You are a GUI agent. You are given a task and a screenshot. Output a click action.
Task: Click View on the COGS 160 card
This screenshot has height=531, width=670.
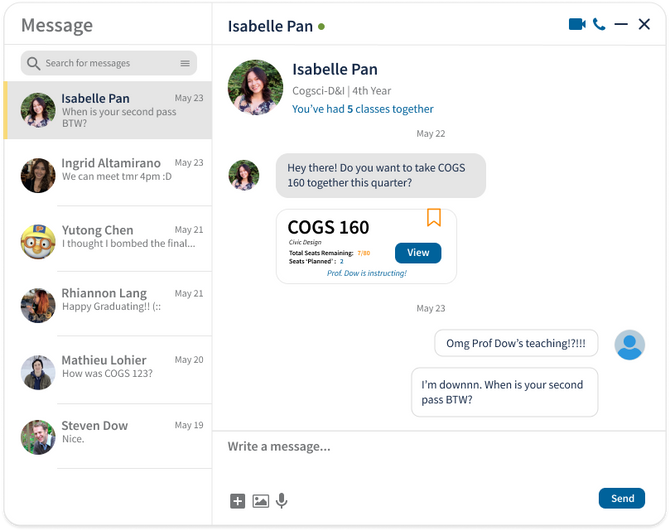pyautogui.click(x=418, y=253)
